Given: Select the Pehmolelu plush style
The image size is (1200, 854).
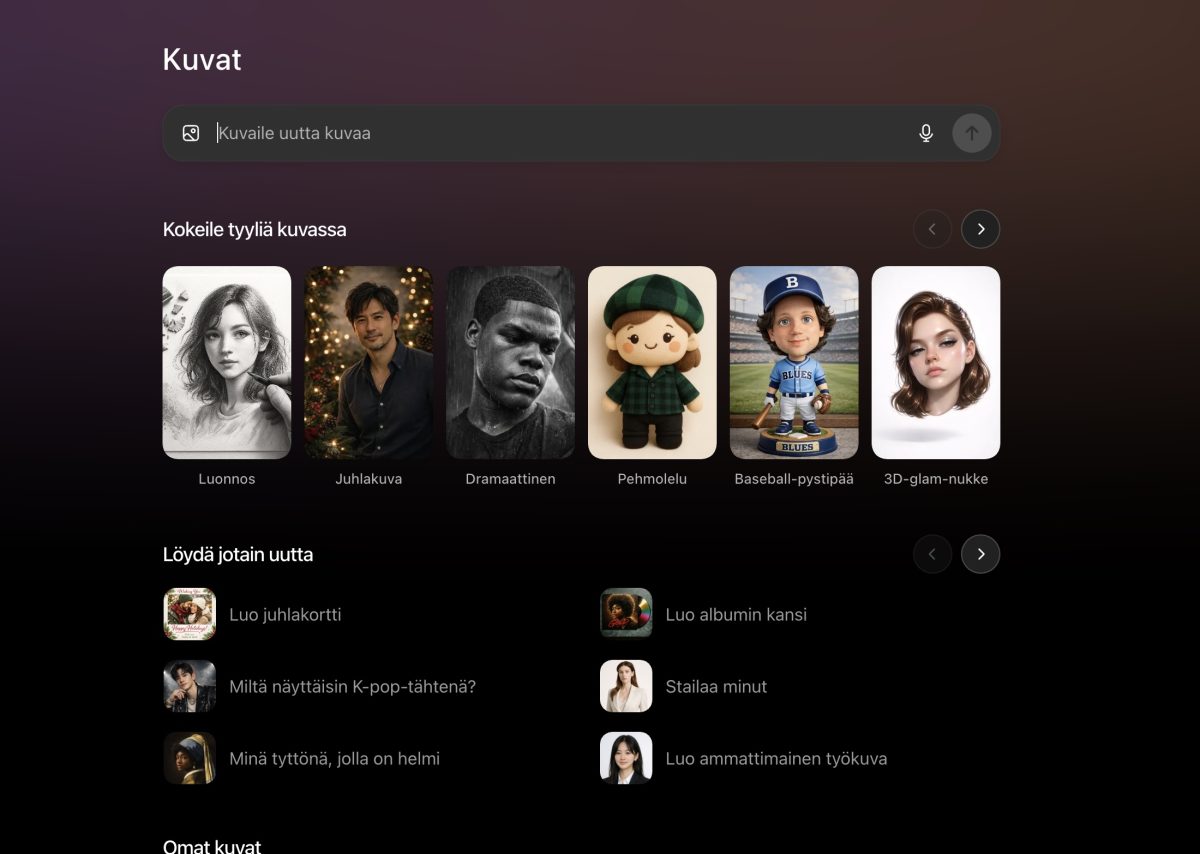Looking at the screenshot, I should pos(652,362).
